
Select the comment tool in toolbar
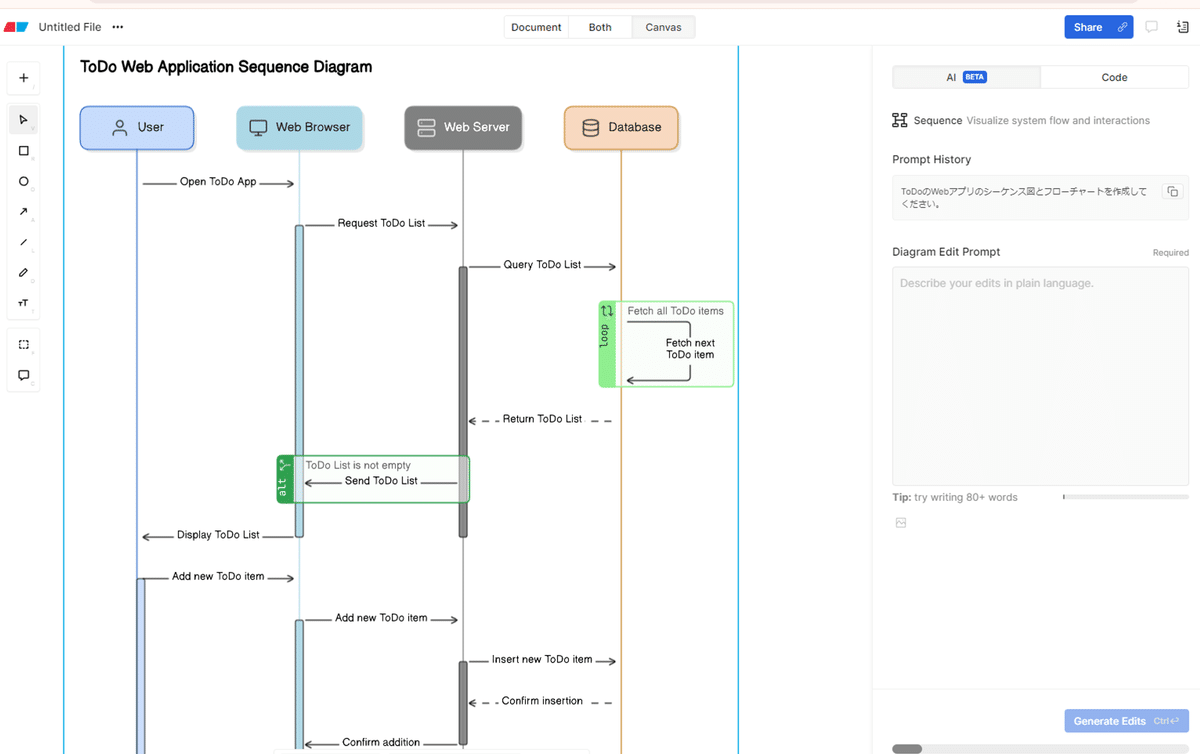pos(24,375)
